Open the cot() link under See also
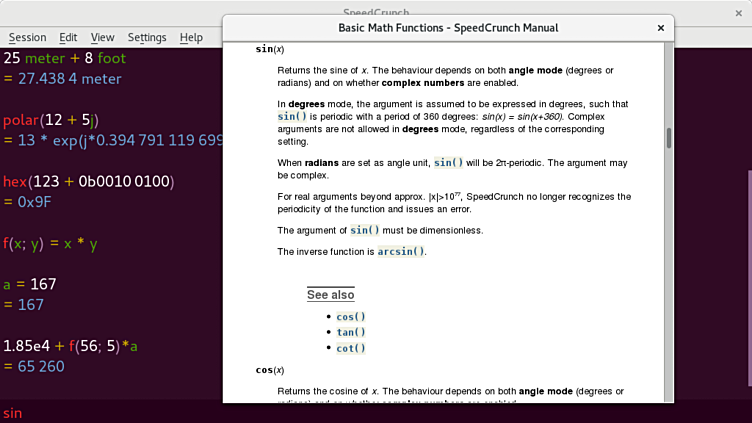The image size is (752, 423). tap(351, 348)
